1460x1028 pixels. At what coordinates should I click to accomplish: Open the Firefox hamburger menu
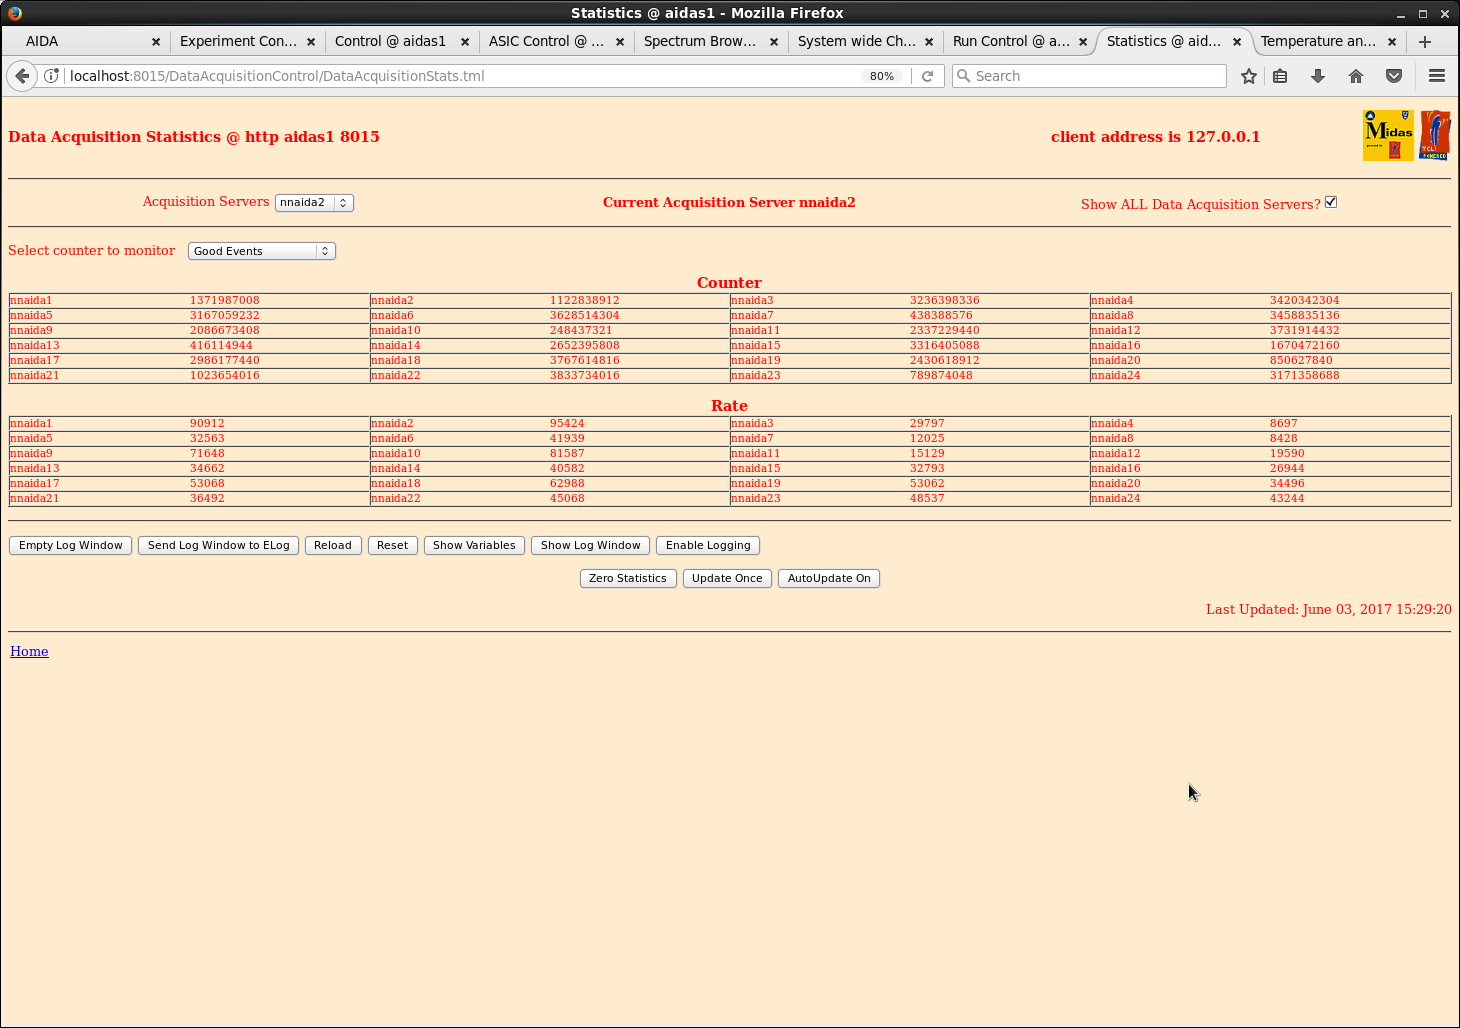click(x=1437, y=76)
